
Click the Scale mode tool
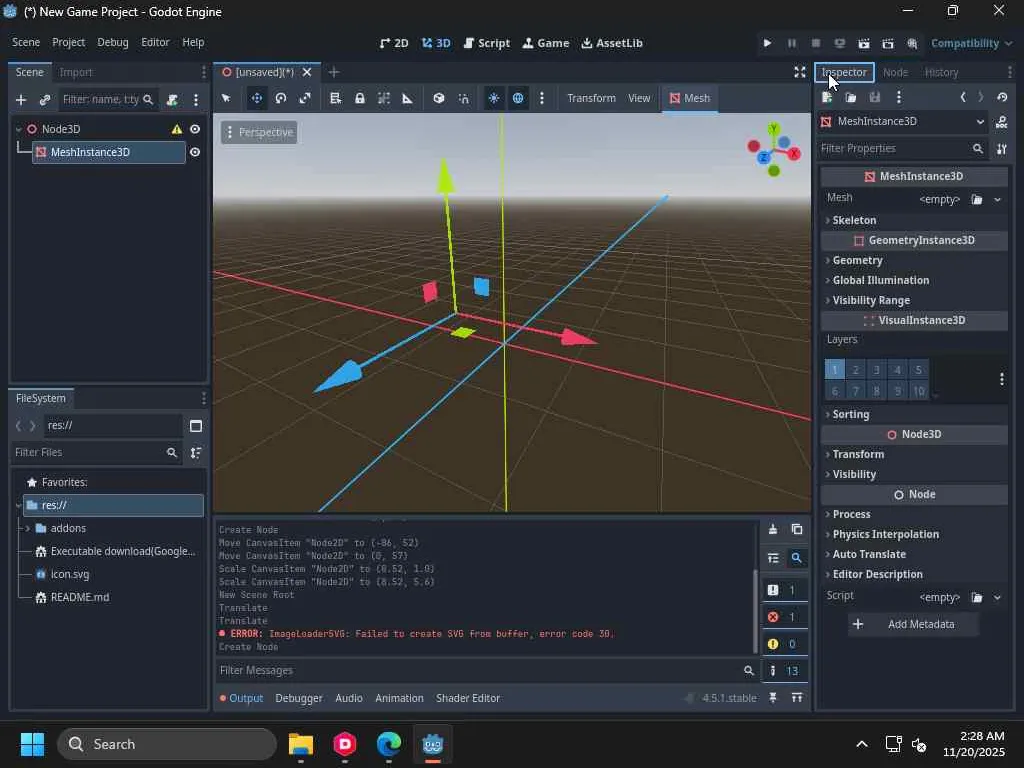[305, 98]
